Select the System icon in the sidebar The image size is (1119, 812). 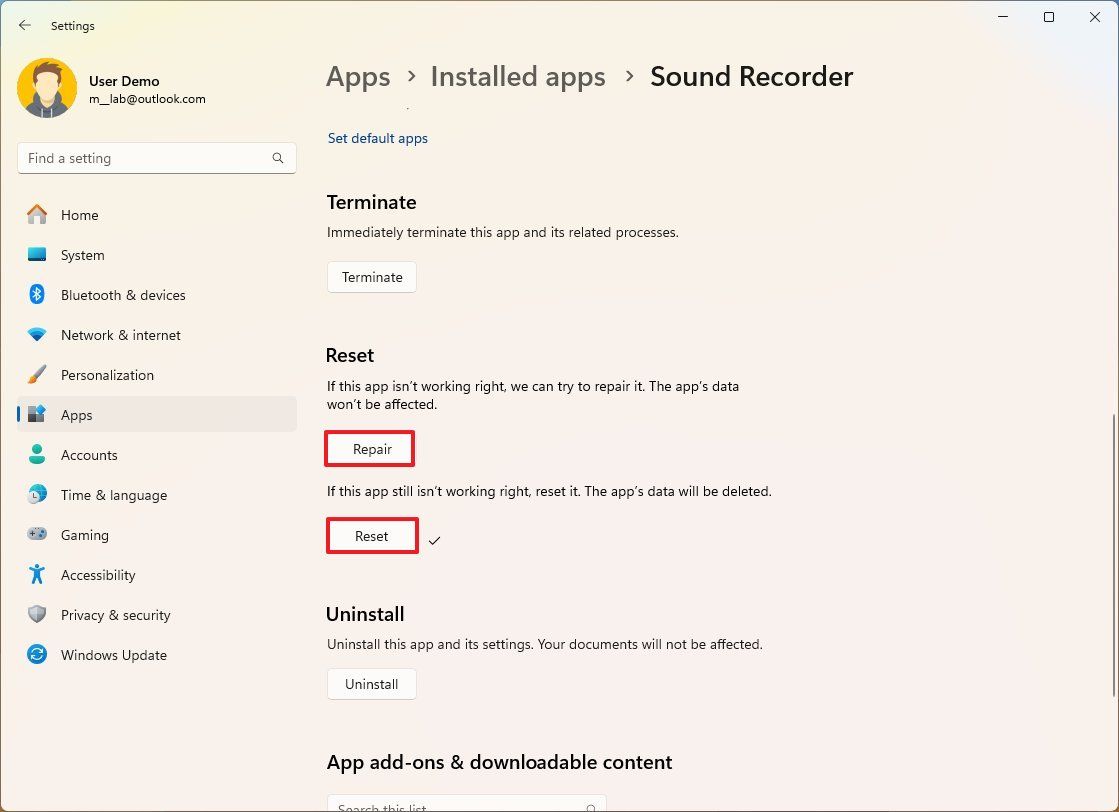[37, 255]
